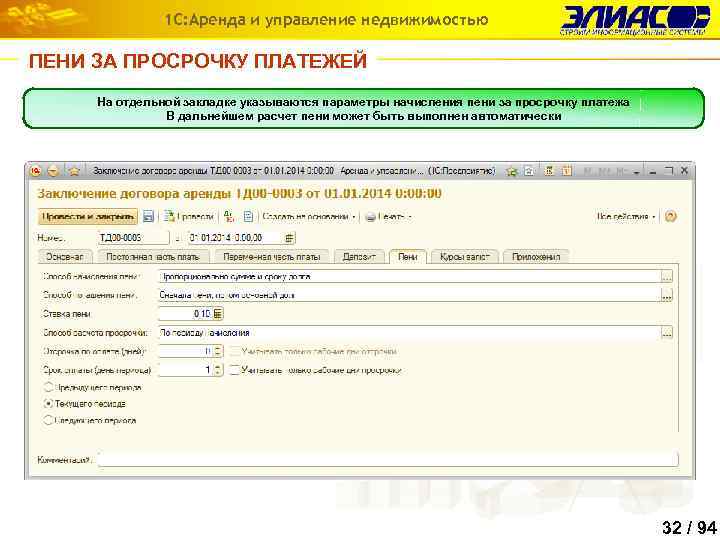Open the calendar icon in title bar
The image size is (720, 540).
pyautogui.click(x=567, y=171)
